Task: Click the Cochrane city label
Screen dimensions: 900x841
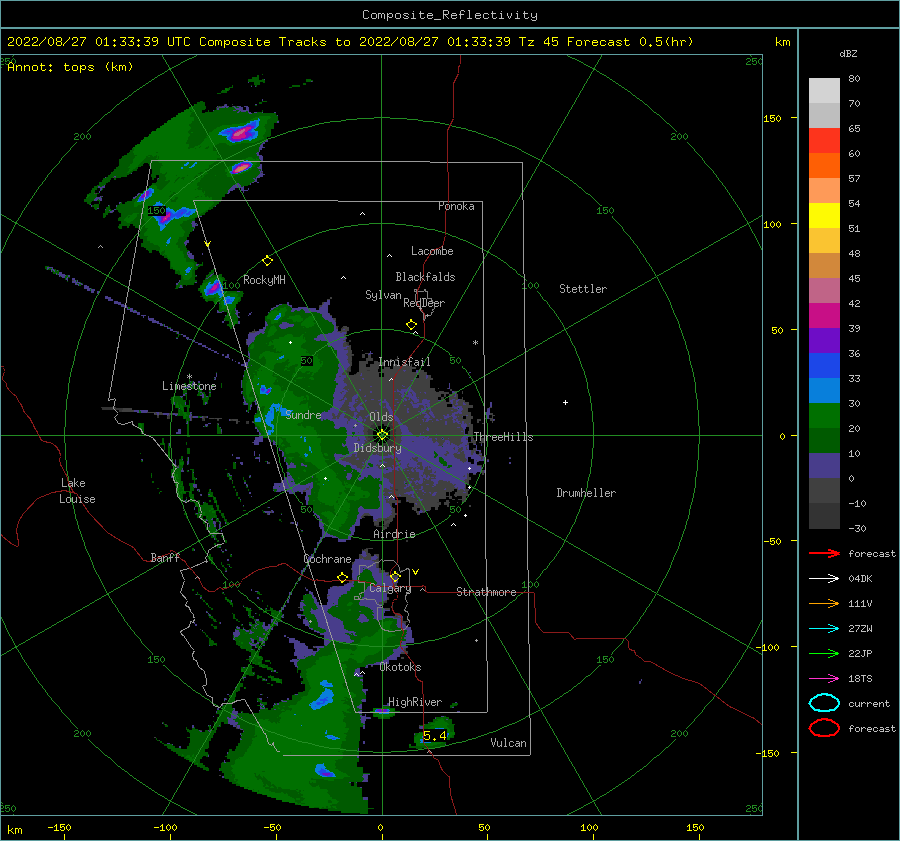Action: pyautogui.click(x=327, y=559)
